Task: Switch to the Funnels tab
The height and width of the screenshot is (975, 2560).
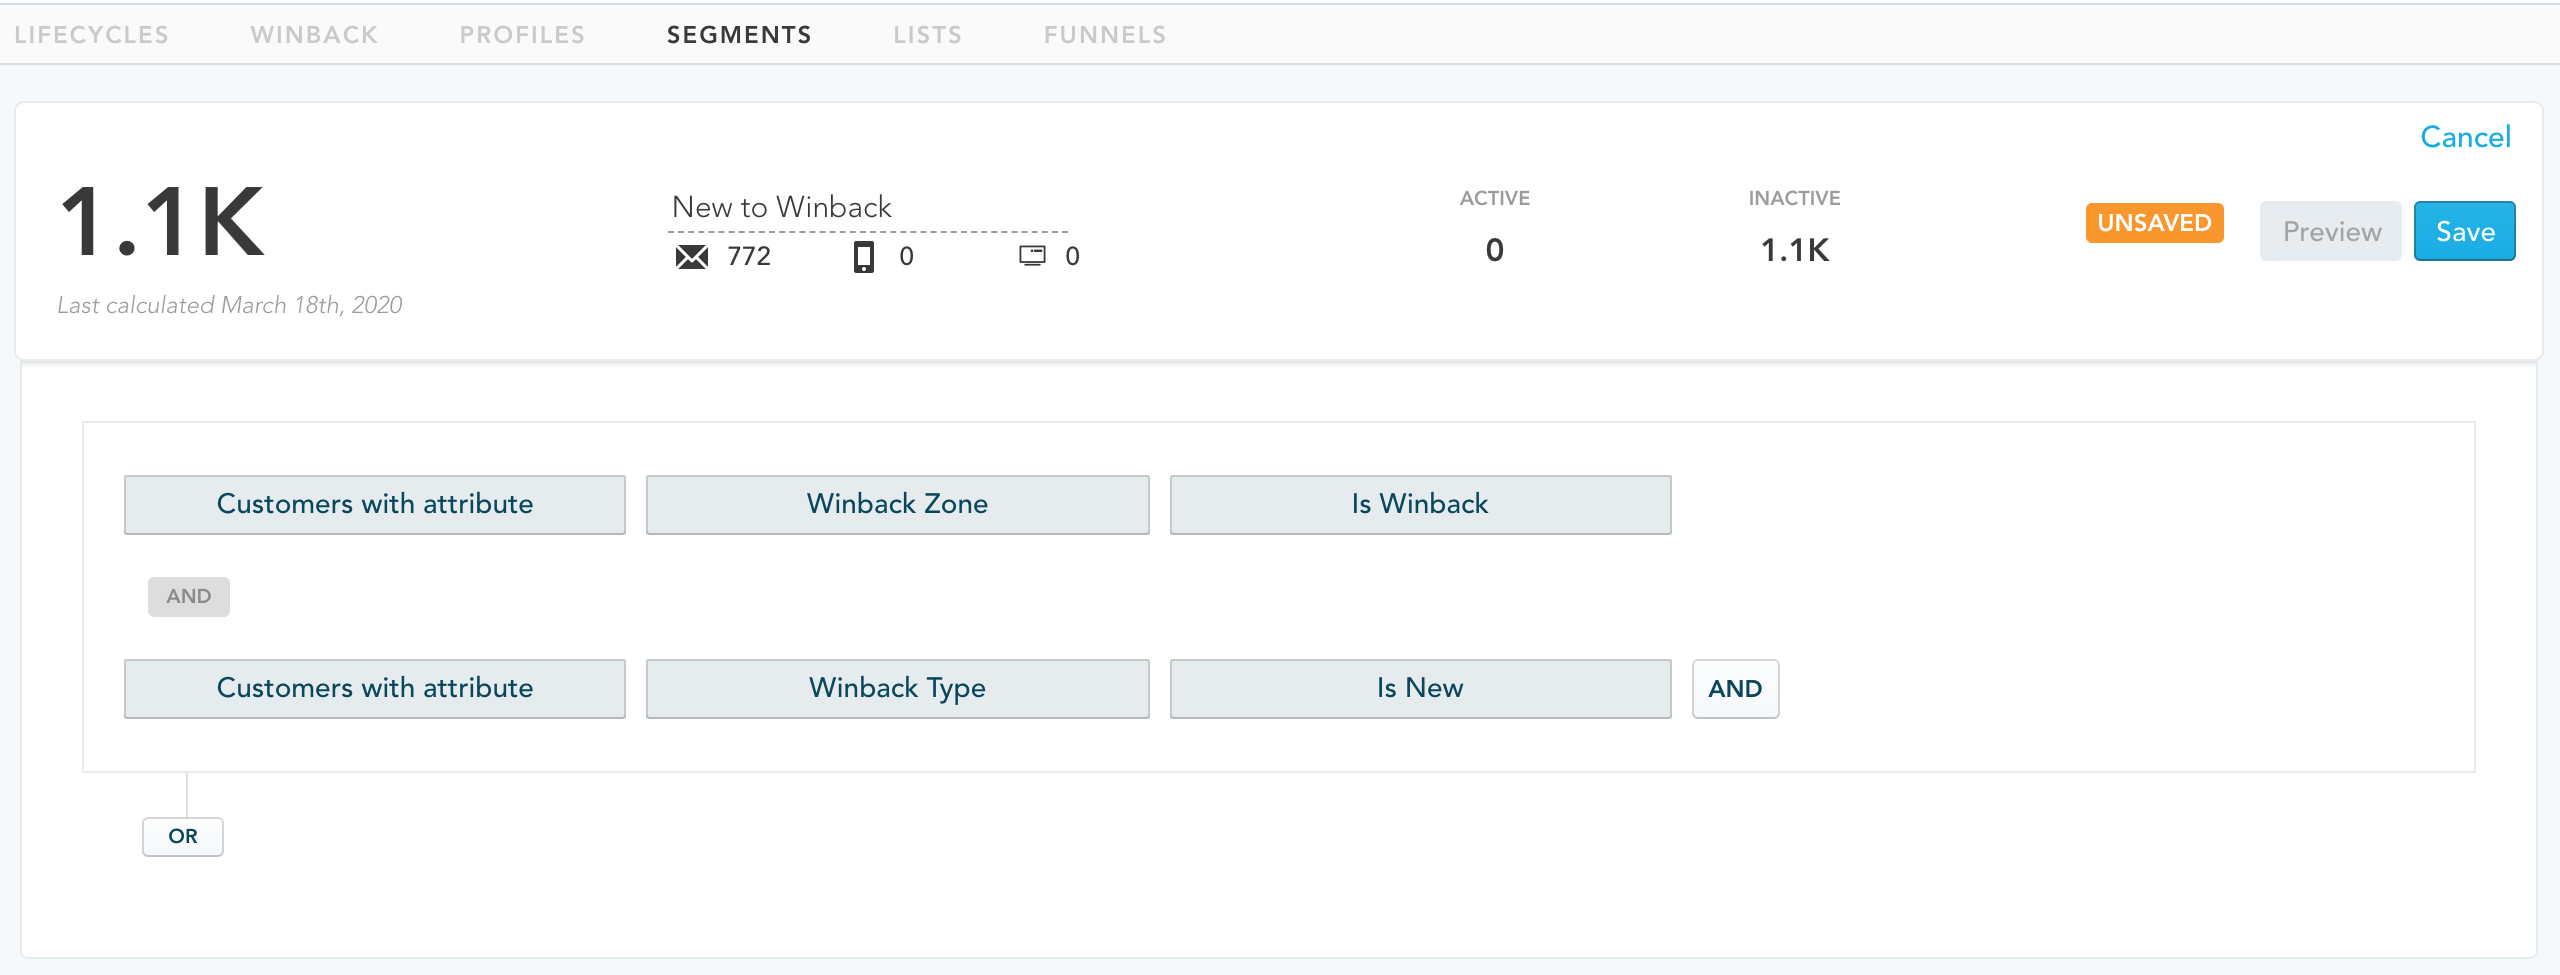Action: click(1105, 35)
